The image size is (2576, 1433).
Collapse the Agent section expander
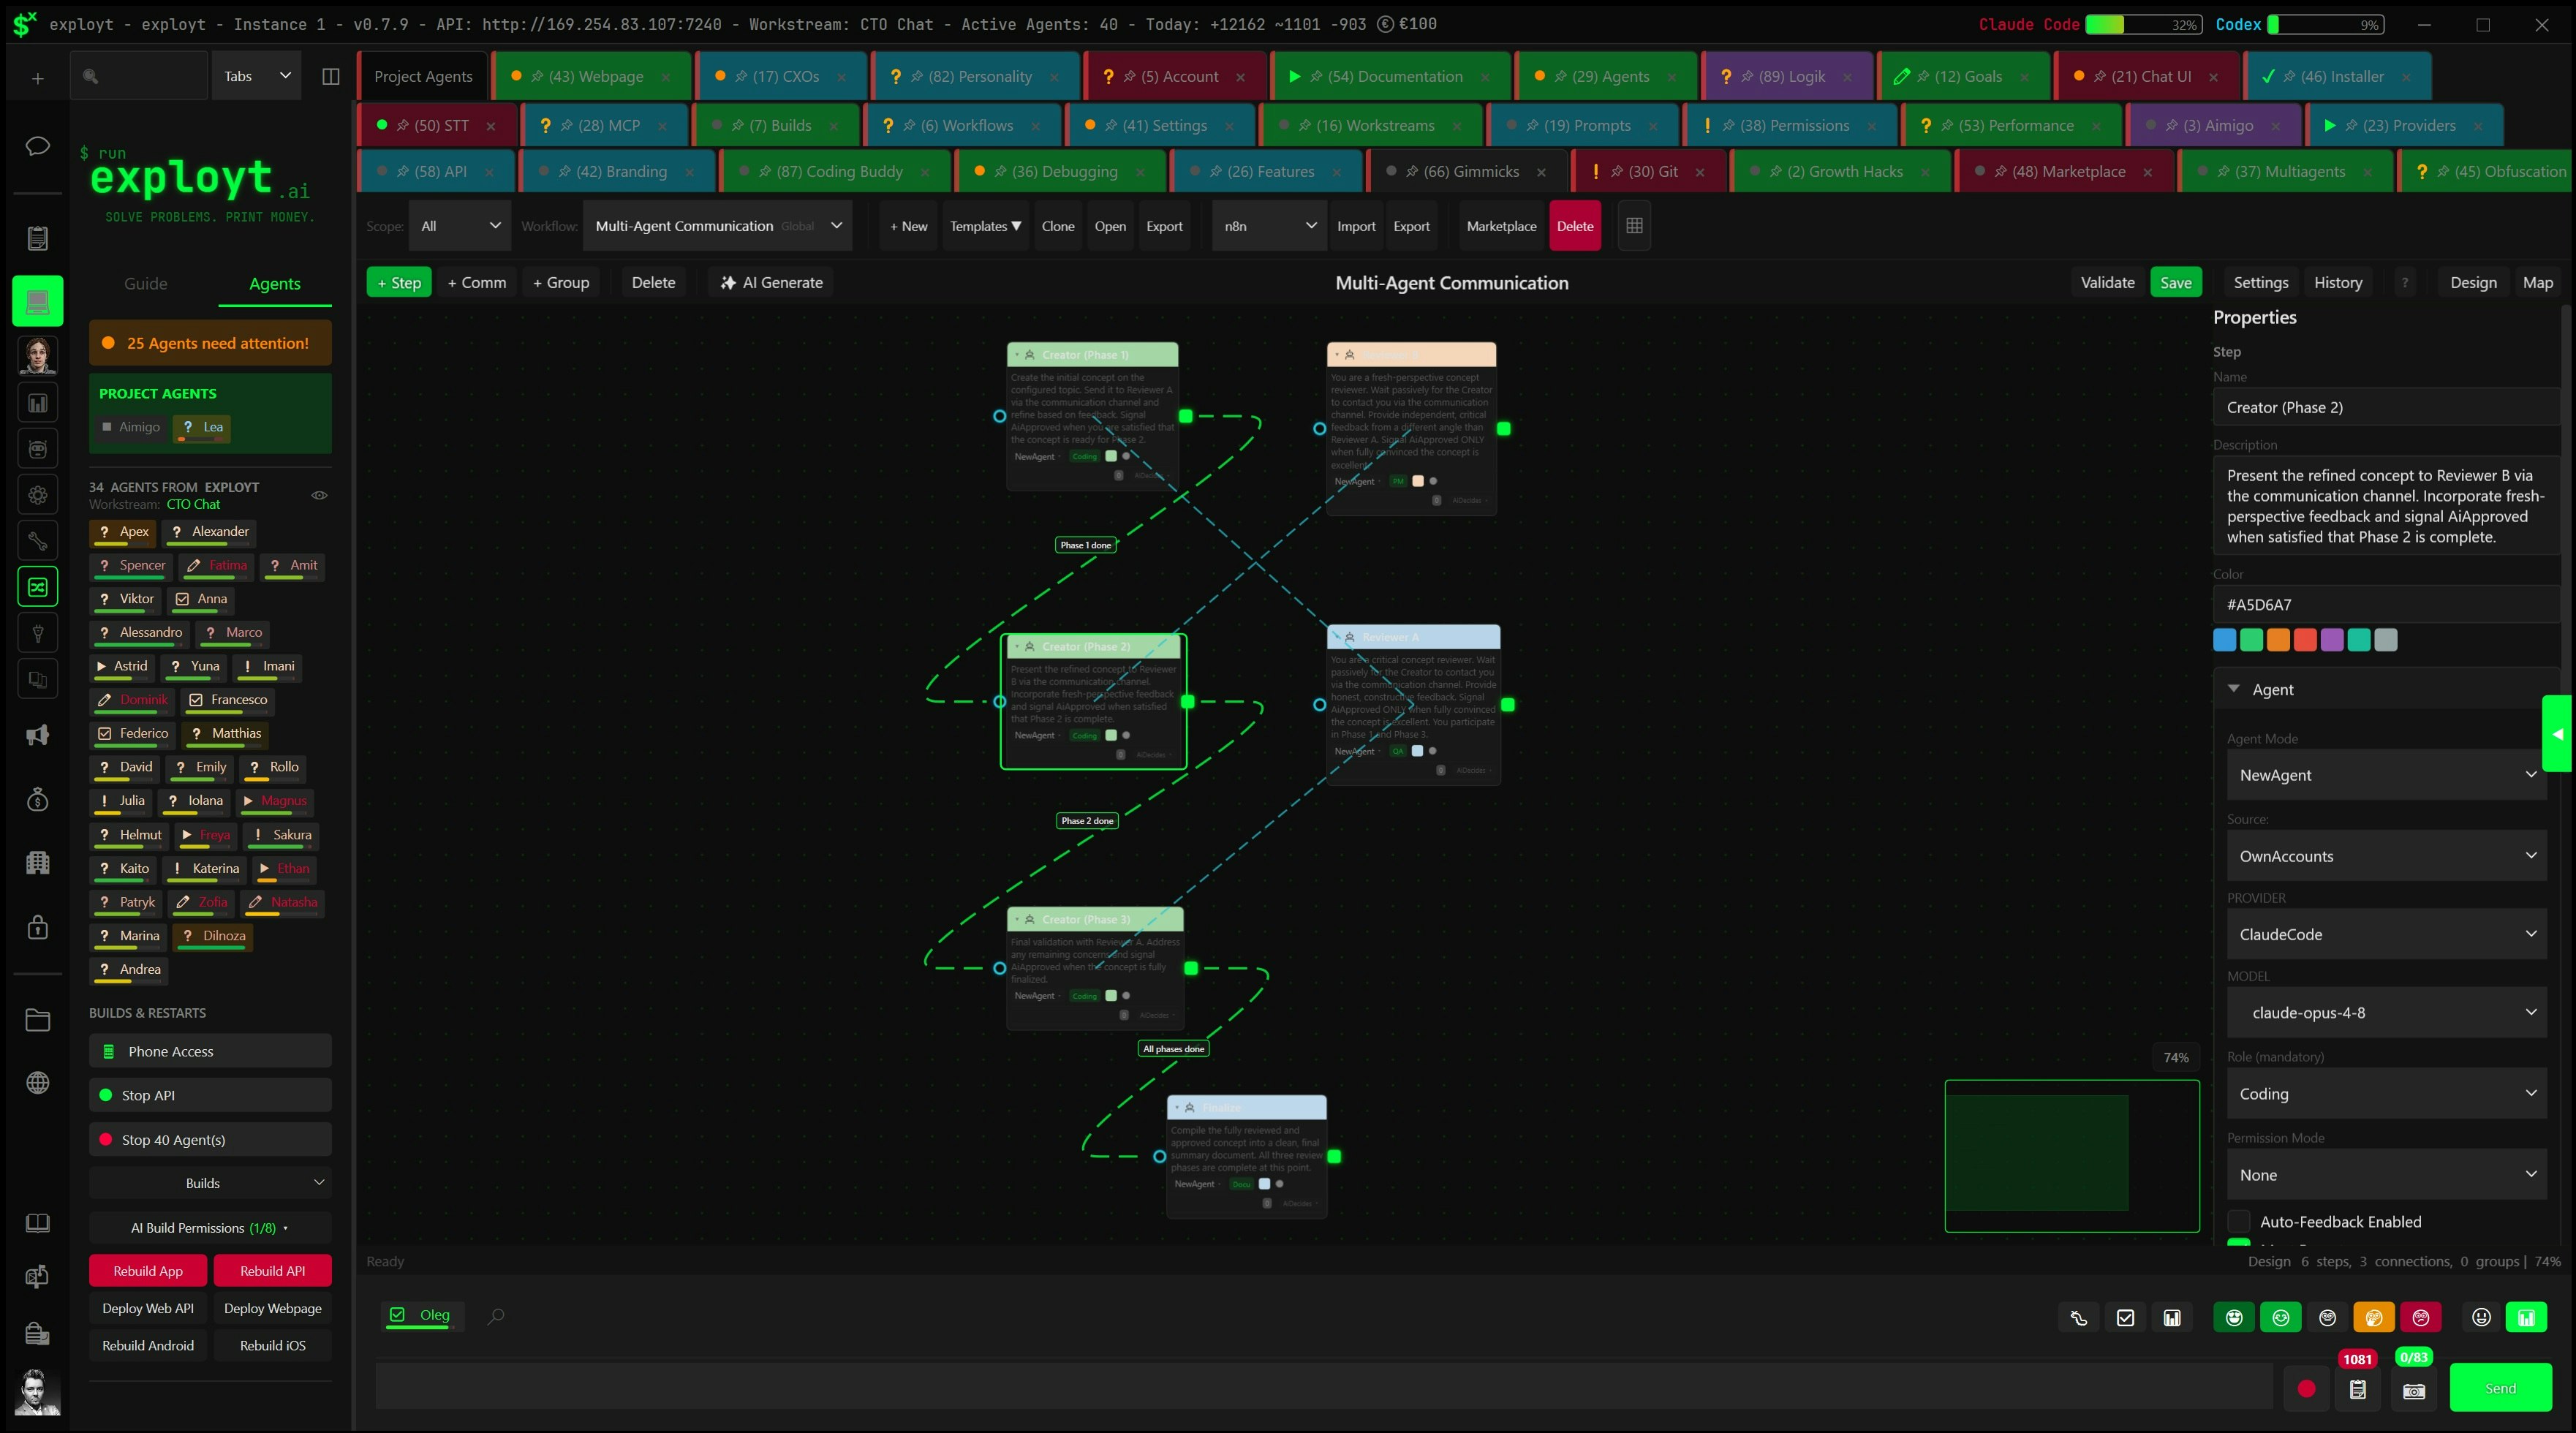2233,689
